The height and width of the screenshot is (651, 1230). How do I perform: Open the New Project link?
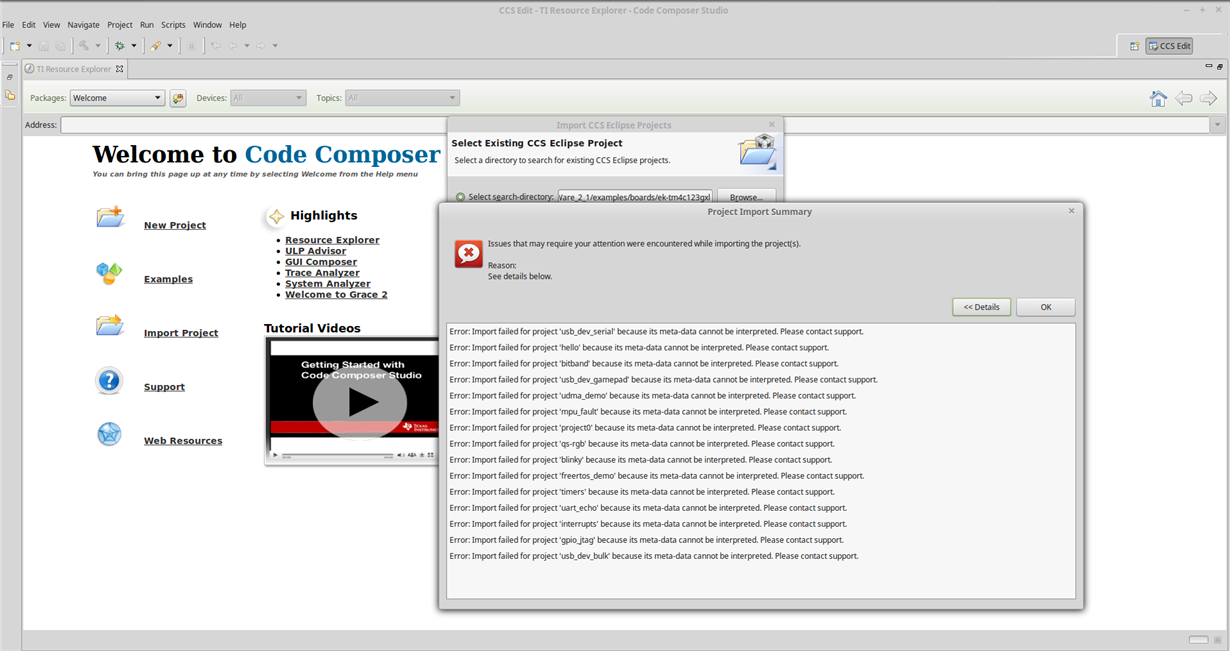pos(175,225)
